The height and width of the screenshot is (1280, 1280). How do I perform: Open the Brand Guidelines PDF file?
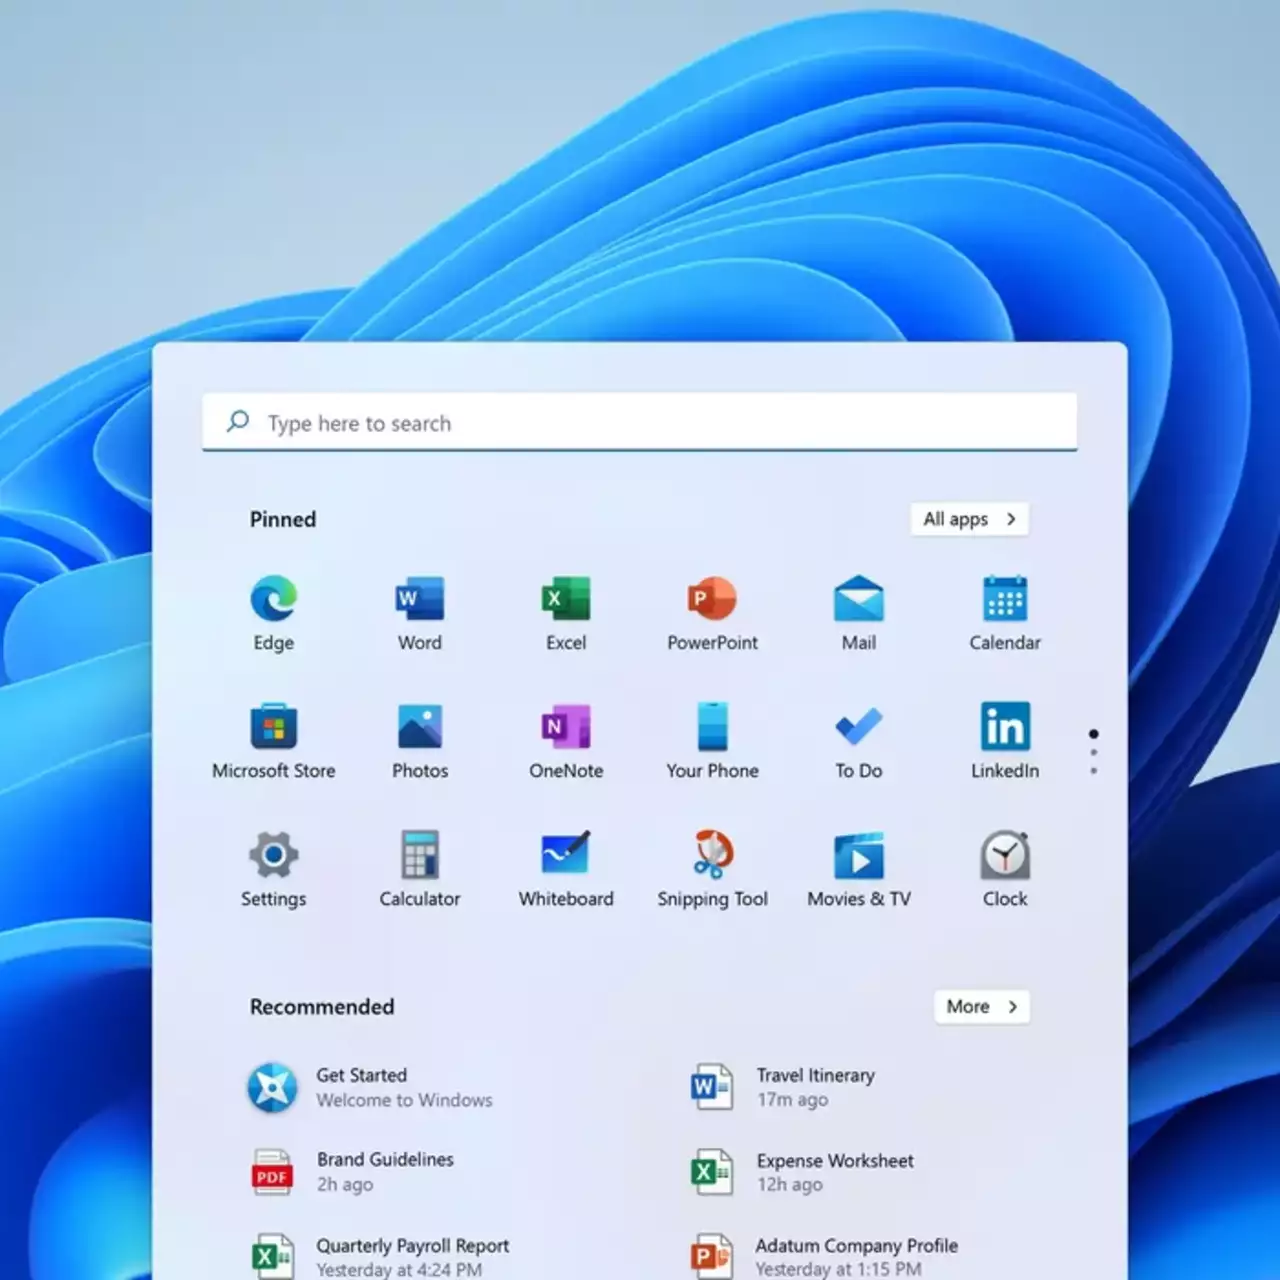[x=384, y=1171]
